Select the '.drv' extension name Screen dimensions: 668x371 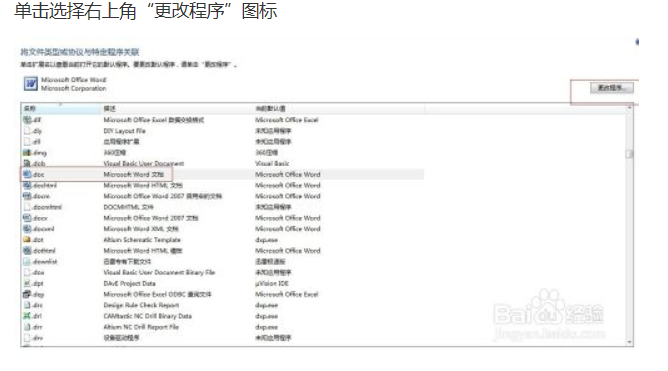[38, 338]
